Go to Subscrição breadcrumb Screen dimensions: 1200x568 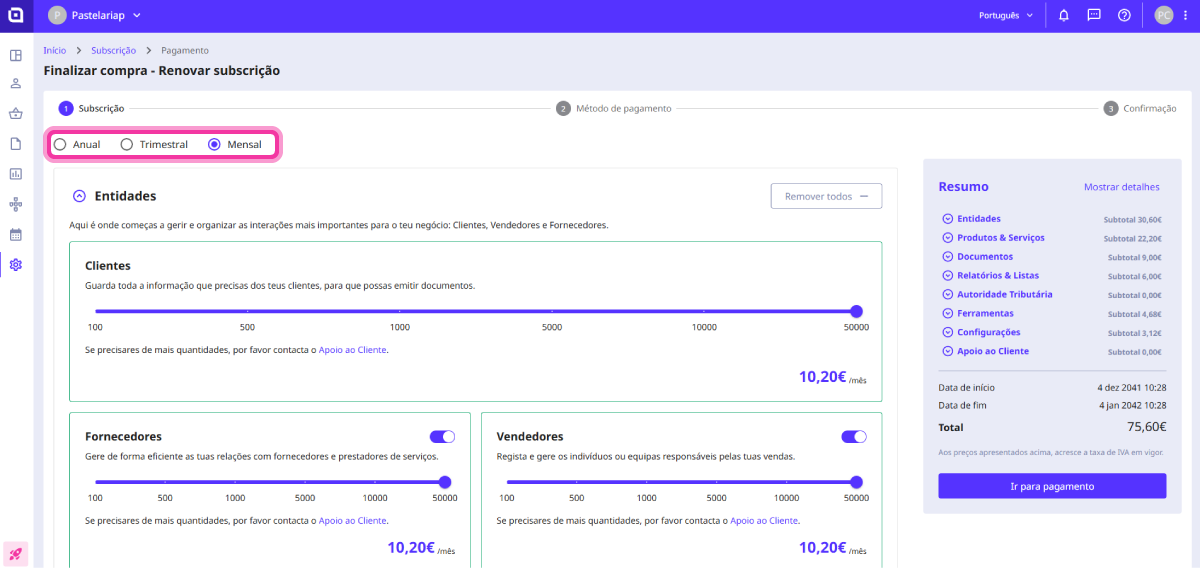click(x=113, y=50)
